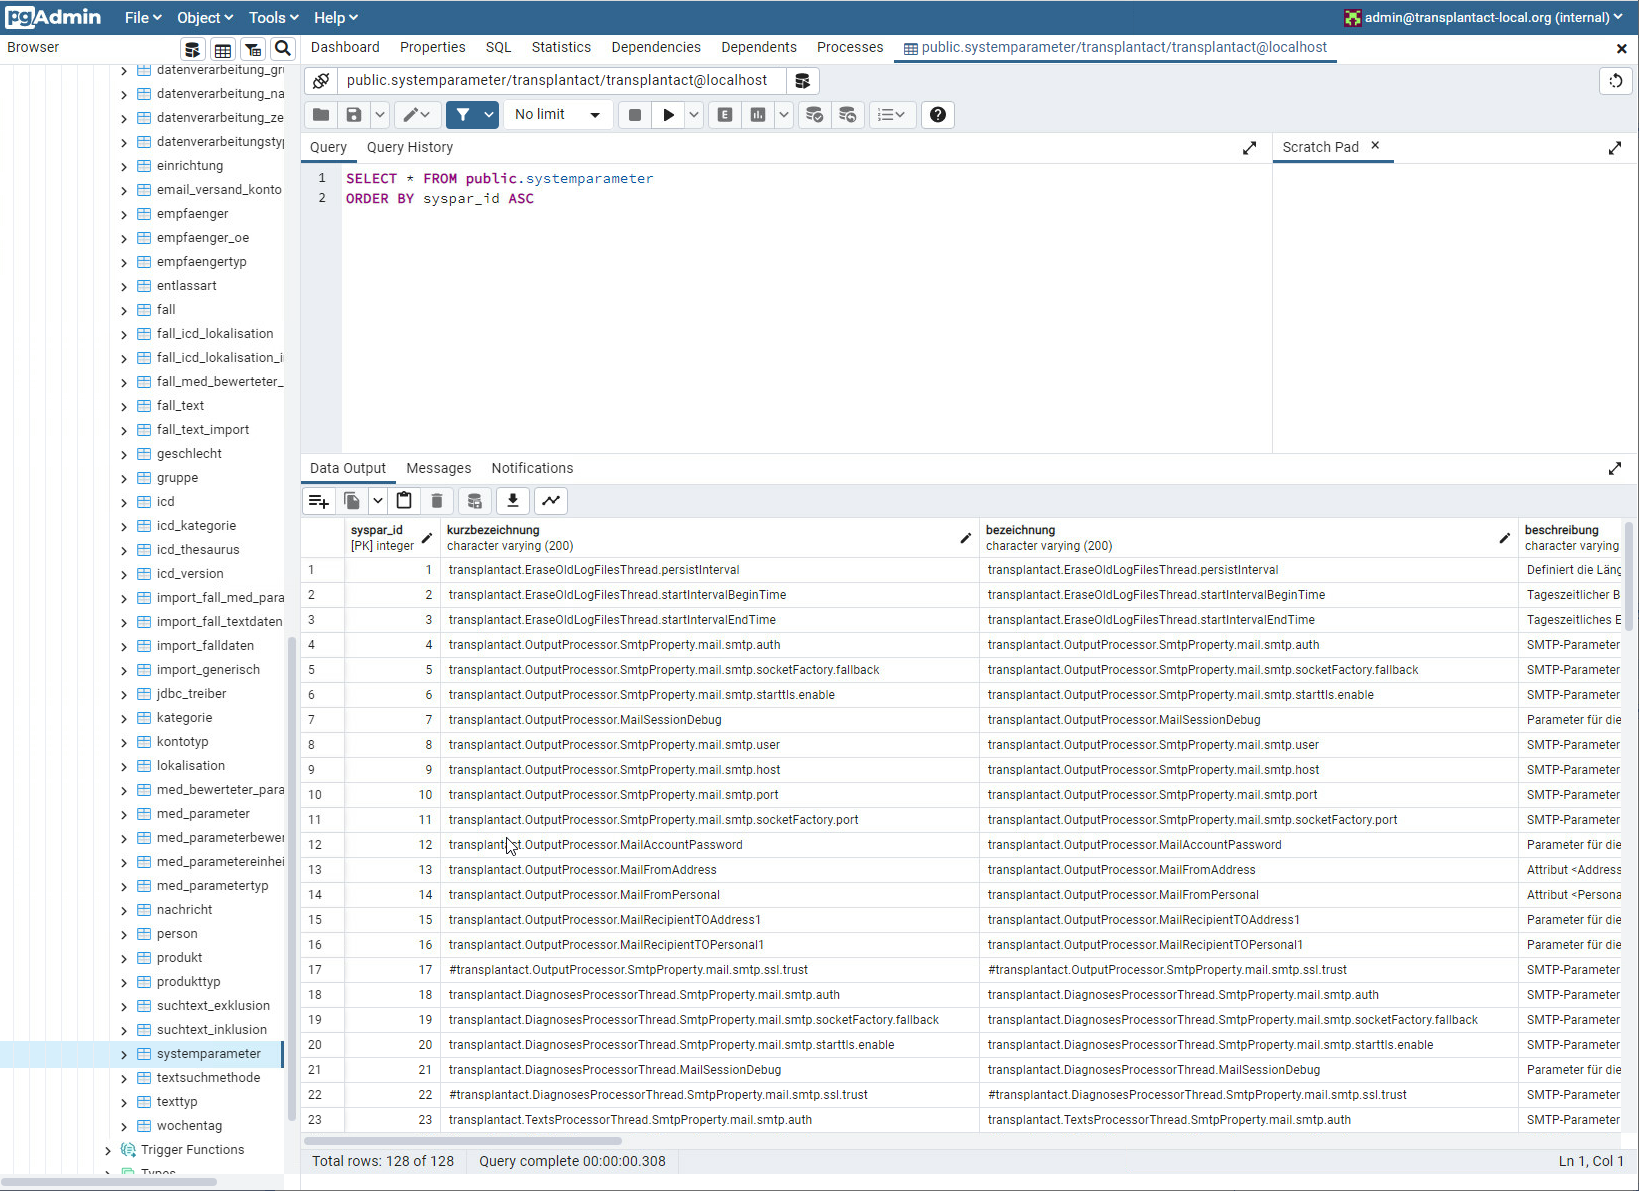Click the Open File folder icon
1639x1191 pixels.
321,115
